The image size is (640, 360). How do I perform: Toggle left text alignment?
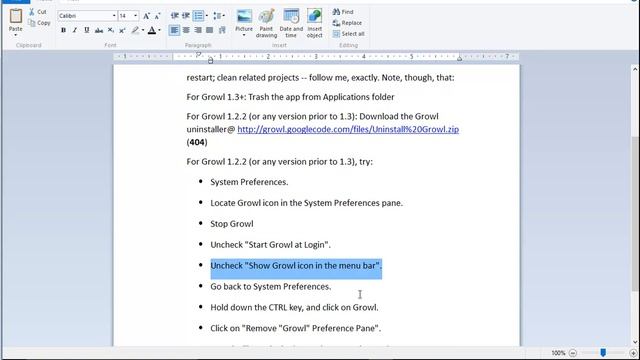[174, 30]
